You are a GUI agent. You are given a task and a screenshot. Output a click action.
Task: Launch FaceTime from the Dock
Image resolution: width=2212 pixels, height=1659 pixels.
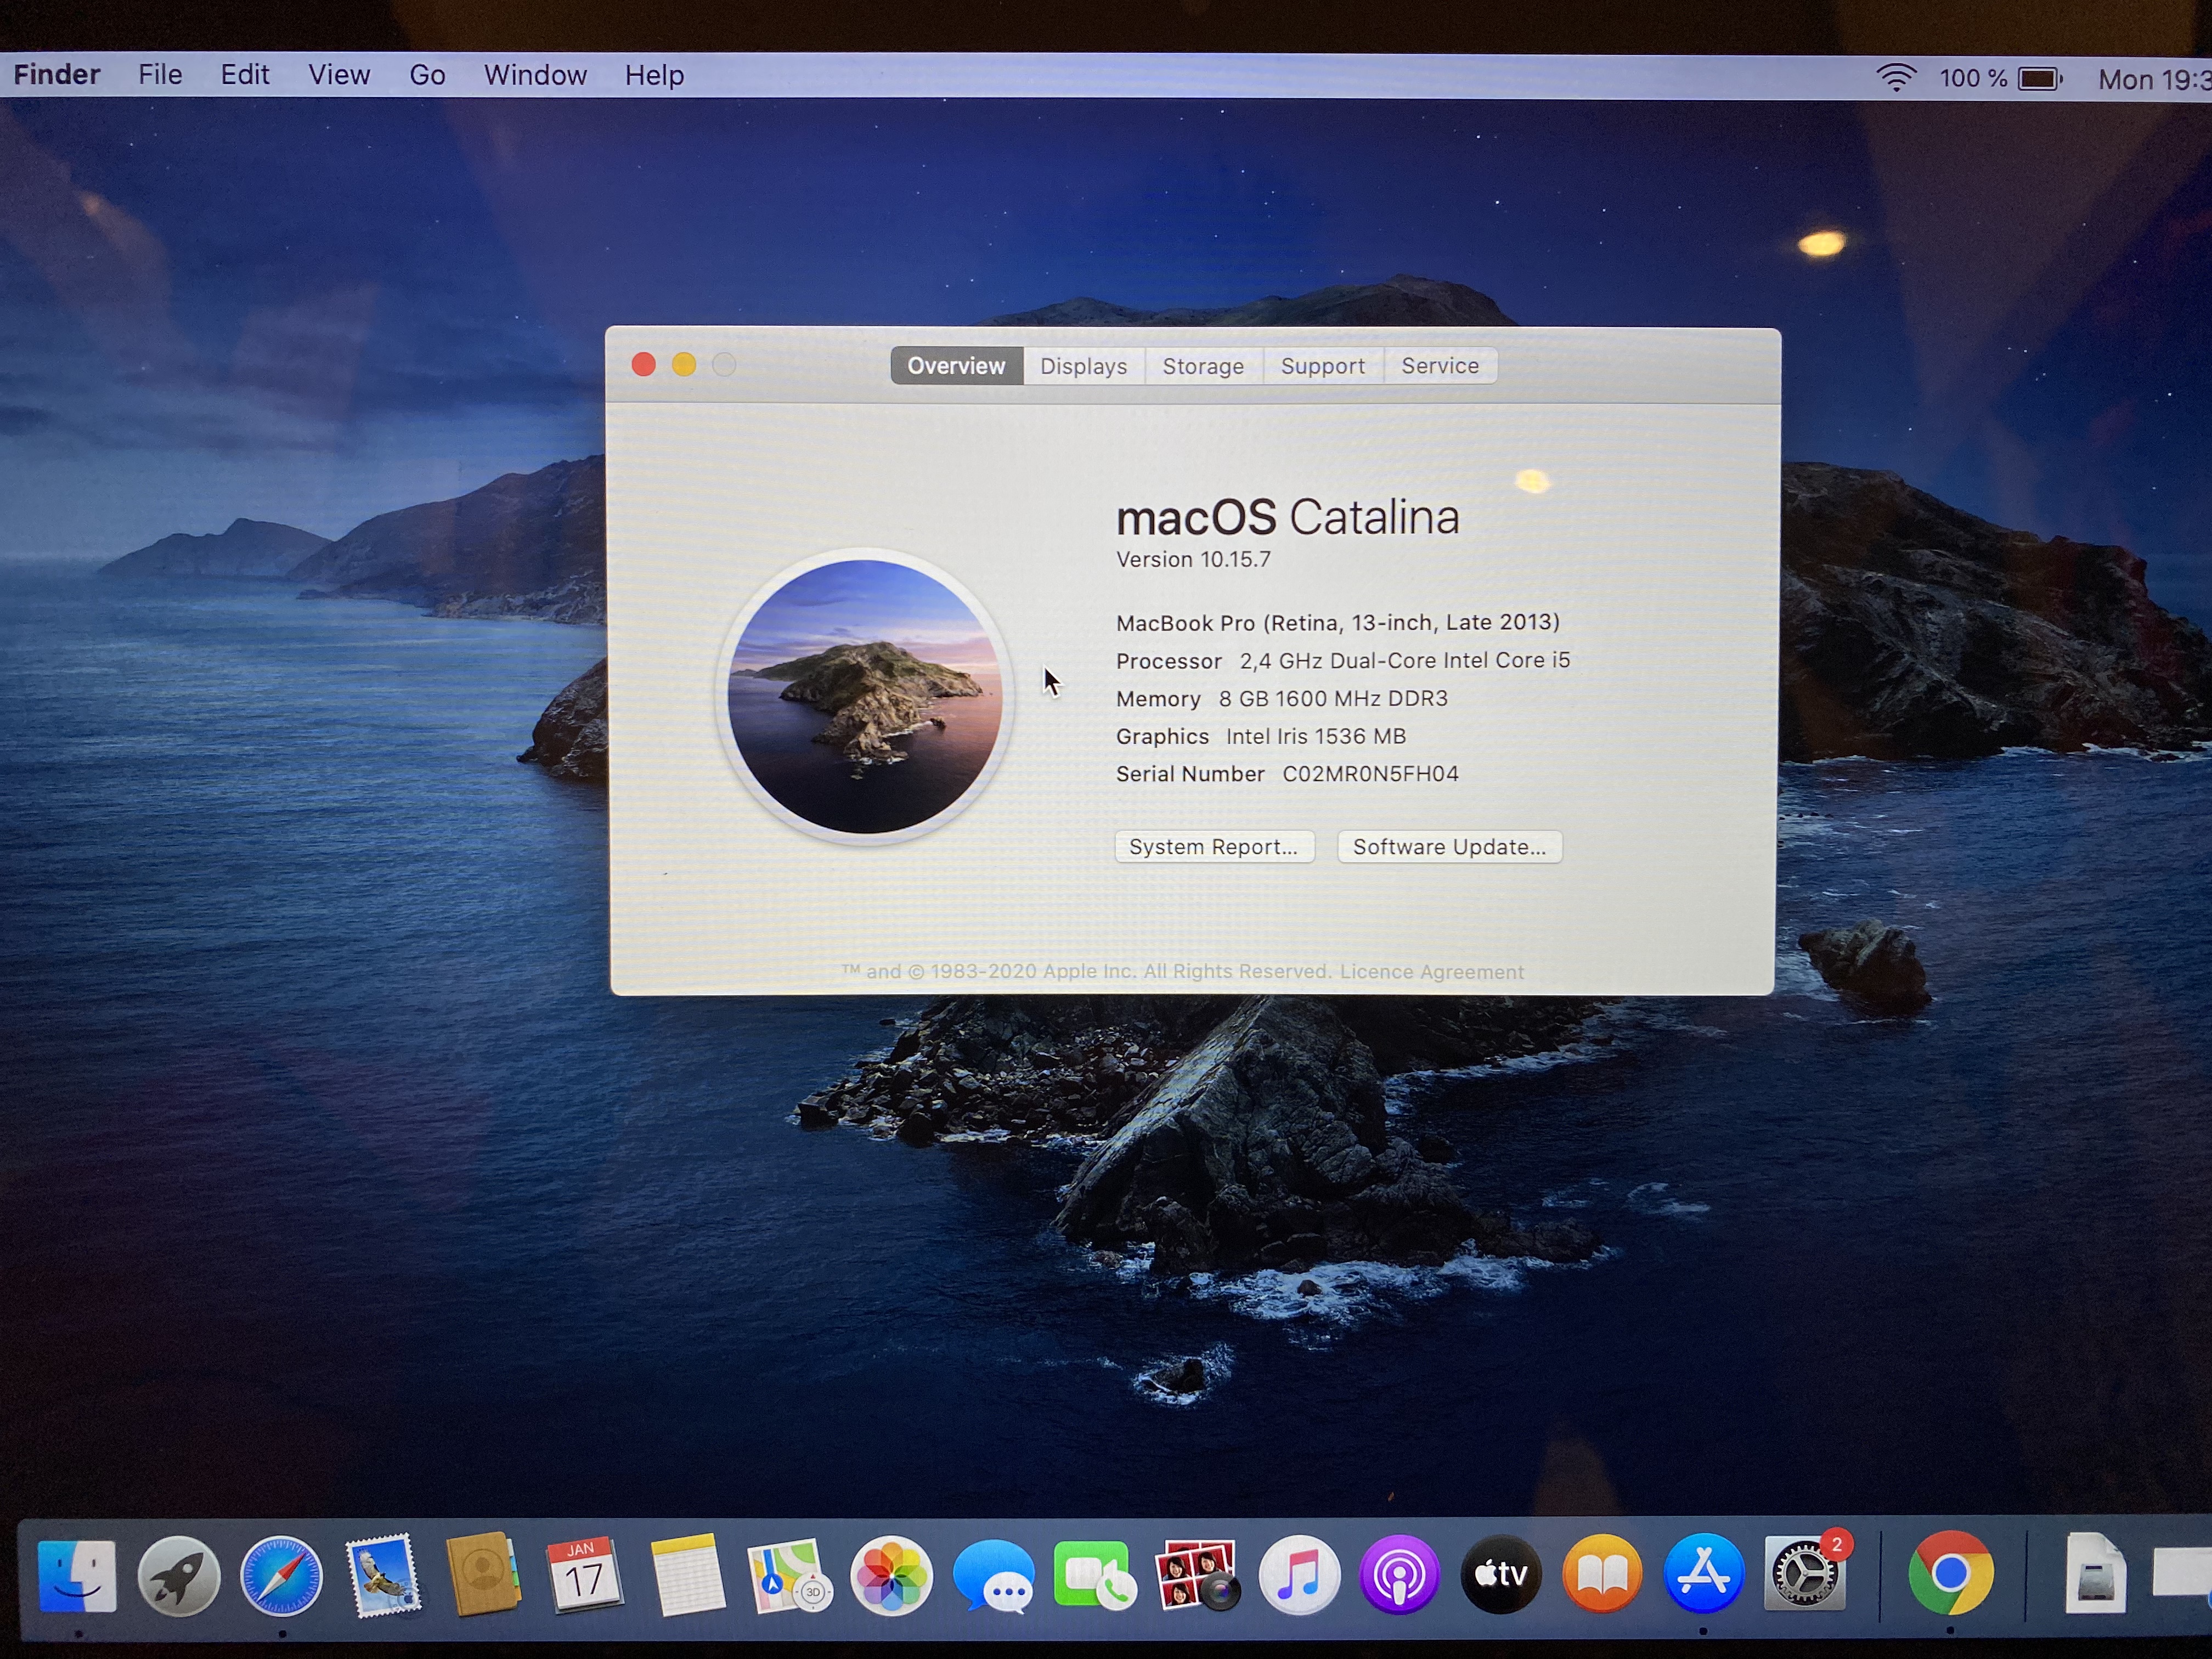click(x=1094, y=1576)
